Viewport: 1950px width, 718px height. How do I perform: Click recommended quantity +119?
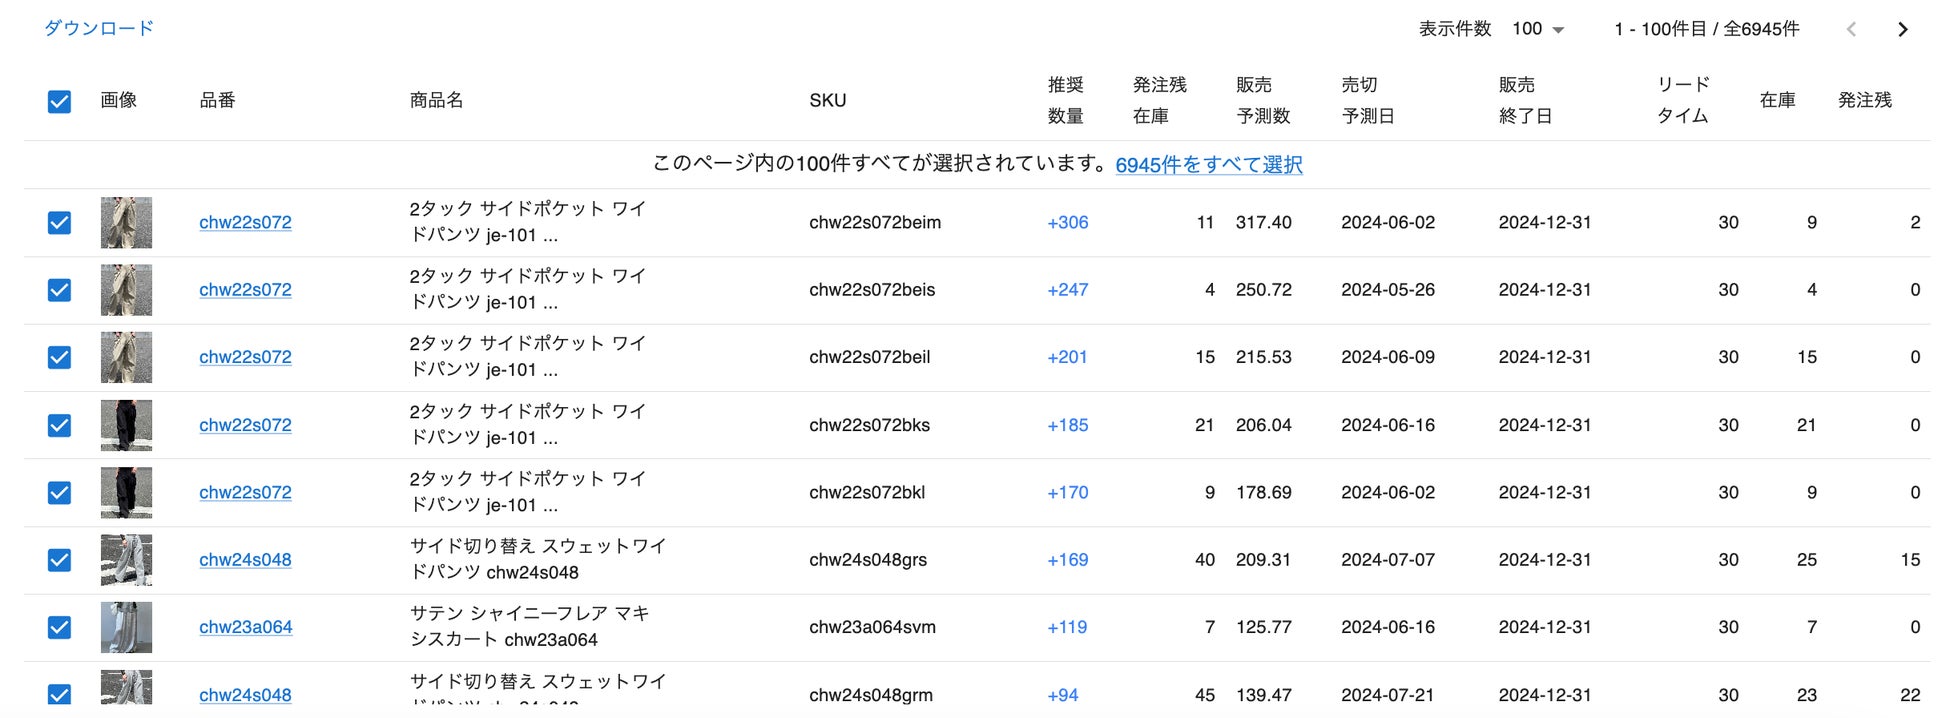pyautogui.click(x=1067, y=627)
